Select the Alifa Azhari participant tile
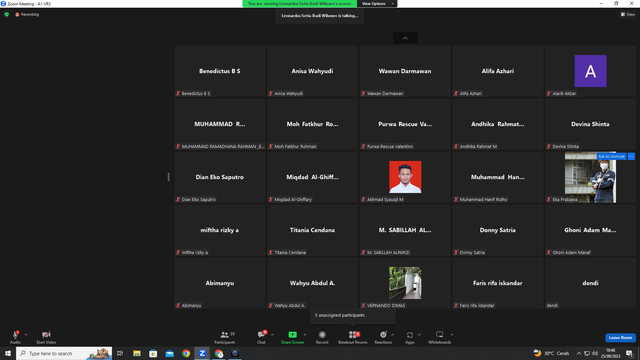The width and height of the screenshot is (640, 360). [x=498, y=71]
